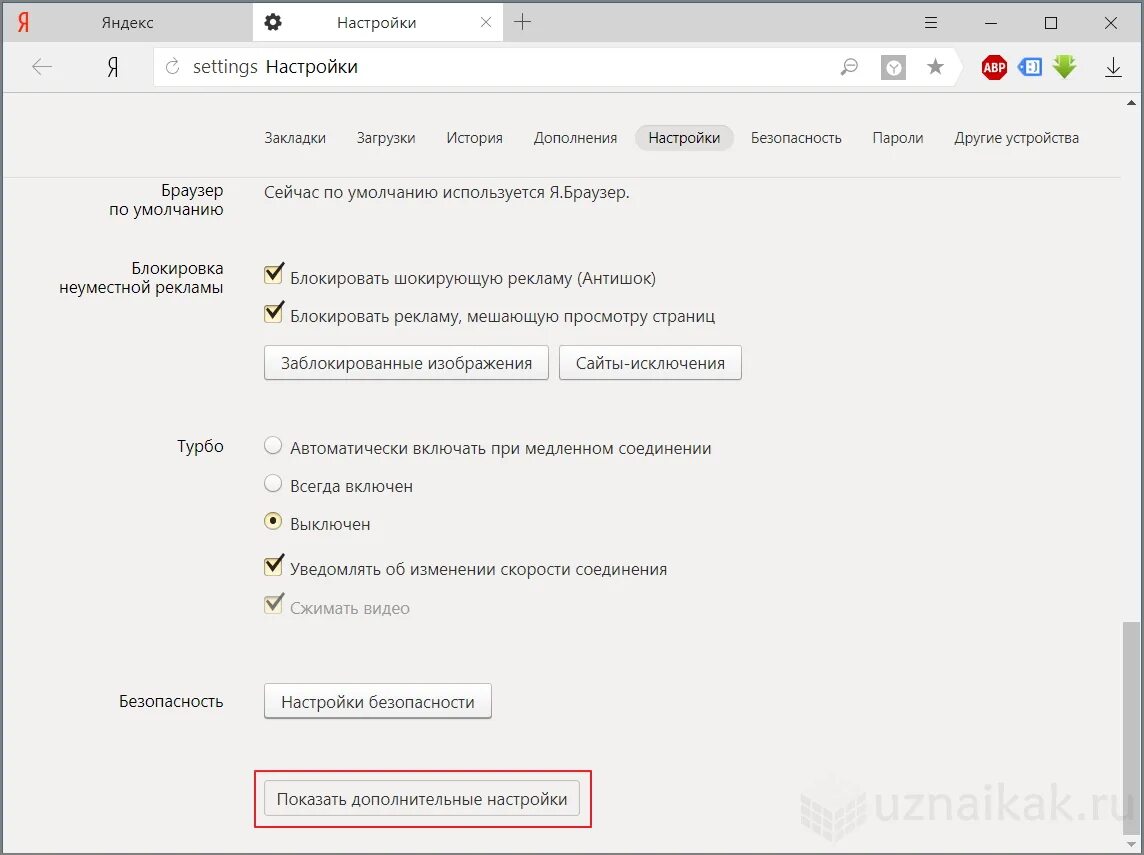
Task: Click the green download arrow extension
Action: click(x=1064, y=66)
